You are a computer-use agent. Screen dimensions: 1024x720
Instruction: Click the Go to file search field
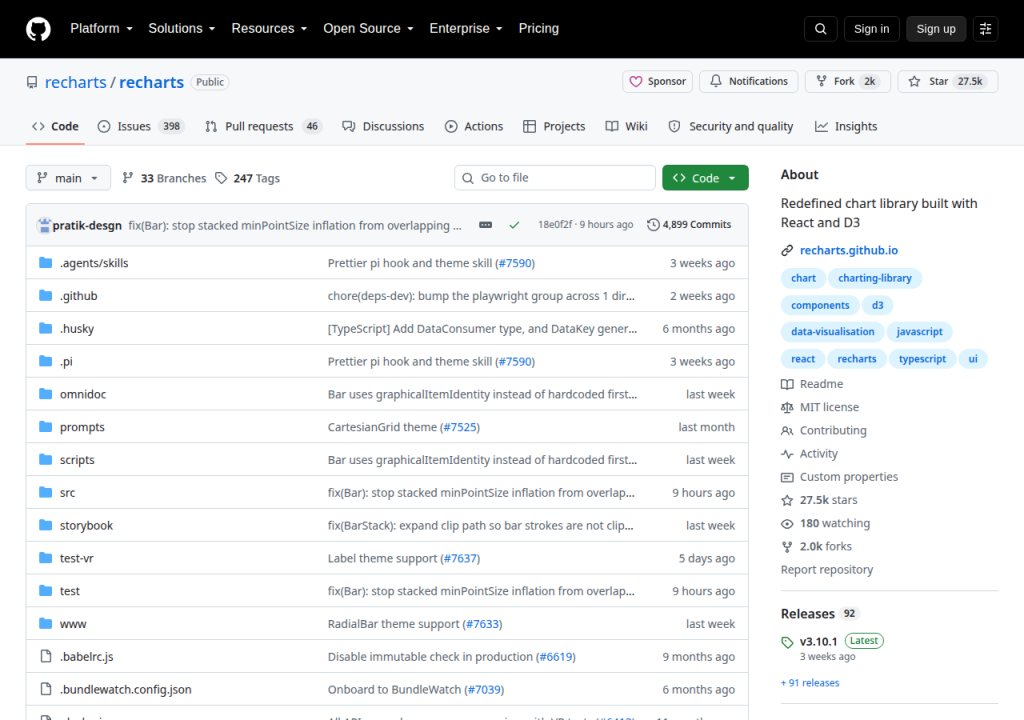[554, 178]
